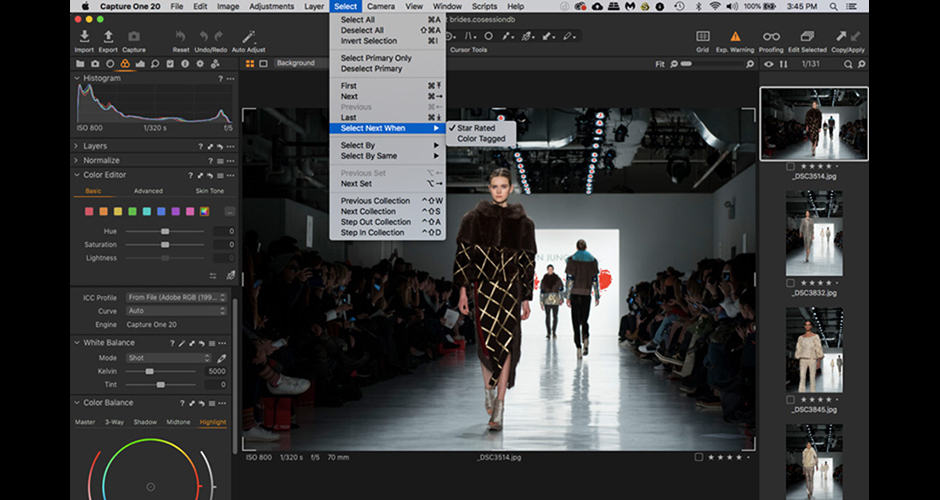940x500 pixels.
Task: Select the red color swatch in Color Editor
Action: tap(89, 211)
